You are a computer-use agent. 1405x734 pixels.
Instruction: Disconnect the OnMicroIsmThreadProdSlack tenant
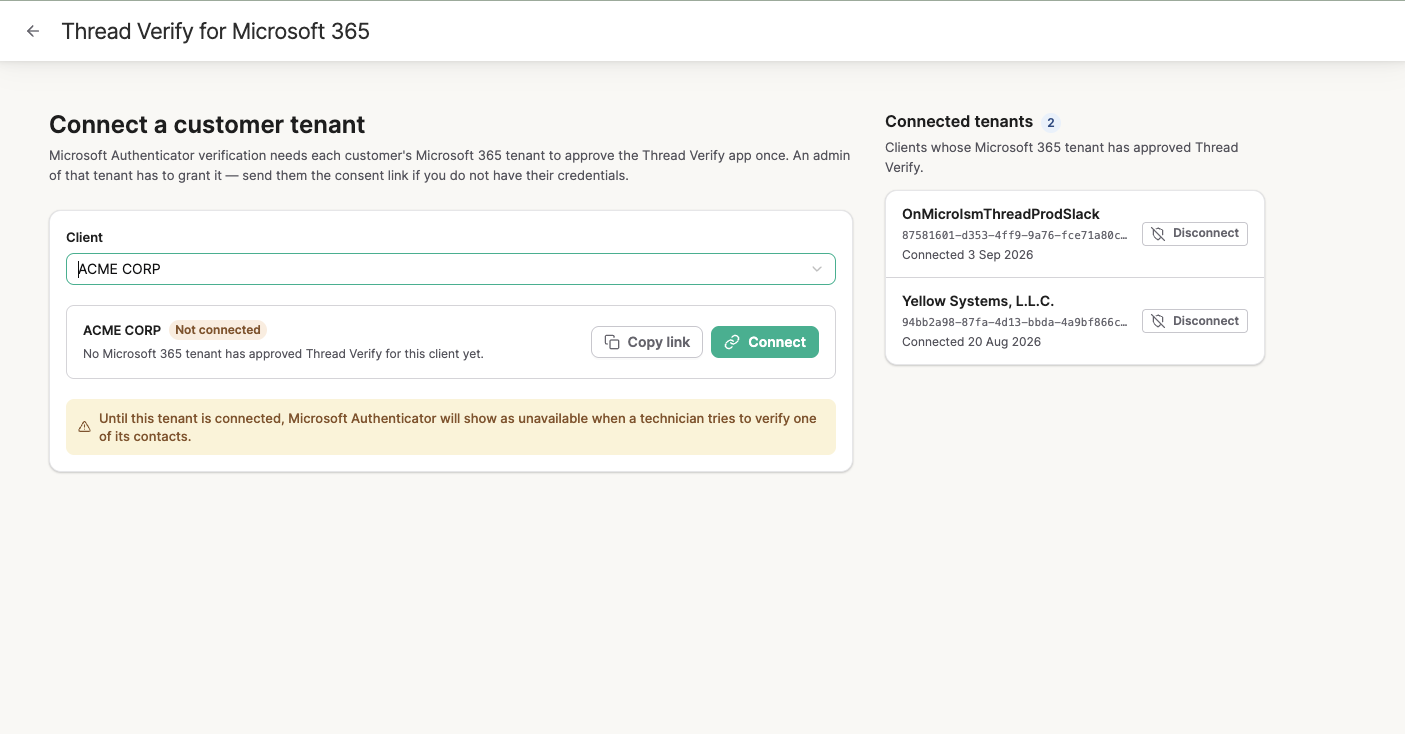click(x=1195, y=233)
